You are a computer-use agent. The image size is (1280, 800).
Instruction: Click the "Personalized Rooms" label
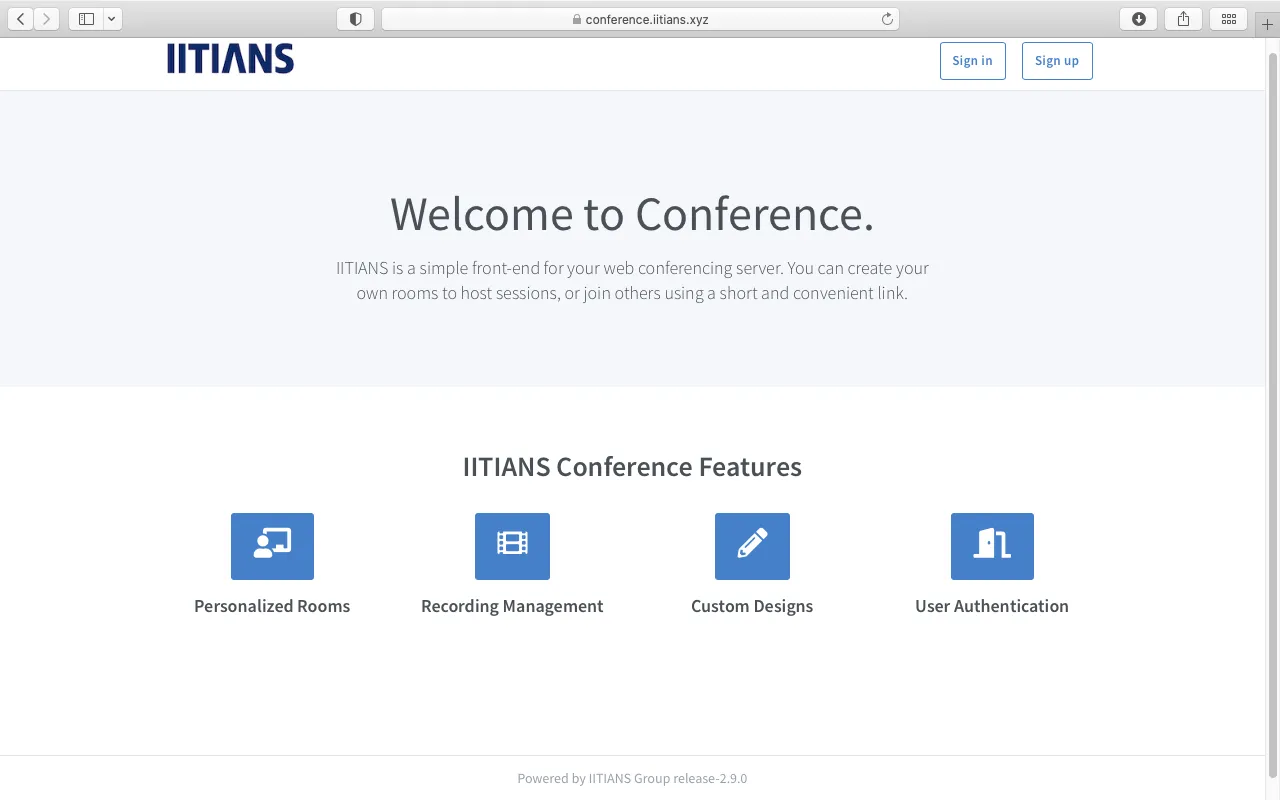point(272,606)
